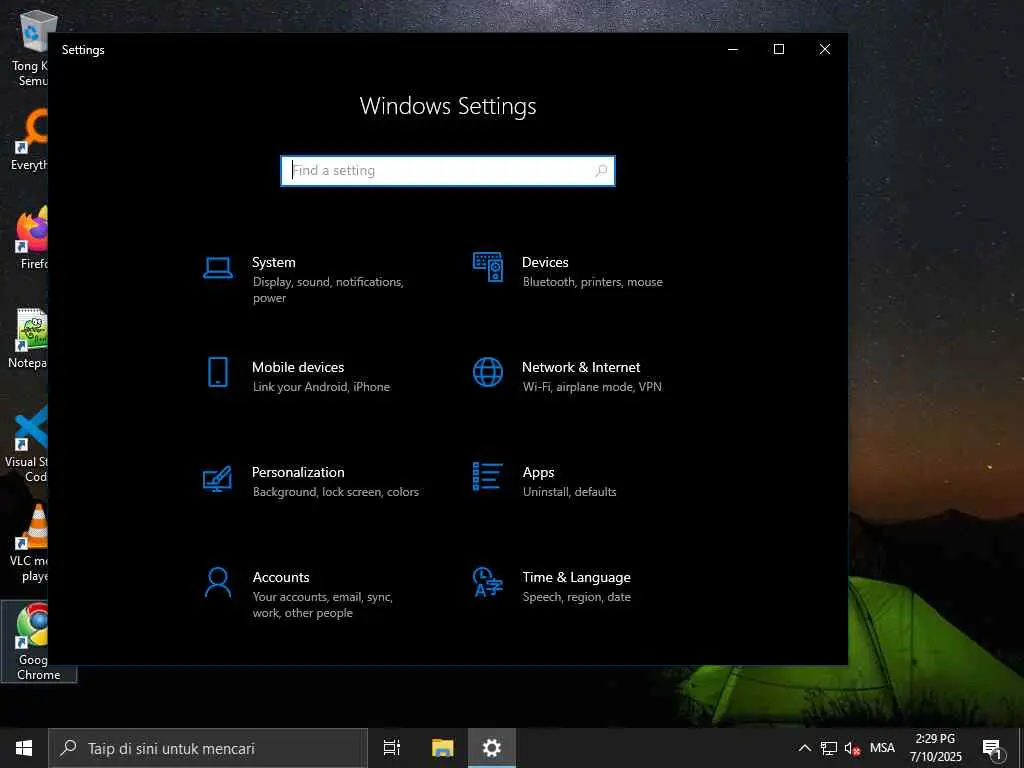This screenshot has height=768, width=1024.
Task: Open the Time & Language icon
Action: (x=488, y=582)
